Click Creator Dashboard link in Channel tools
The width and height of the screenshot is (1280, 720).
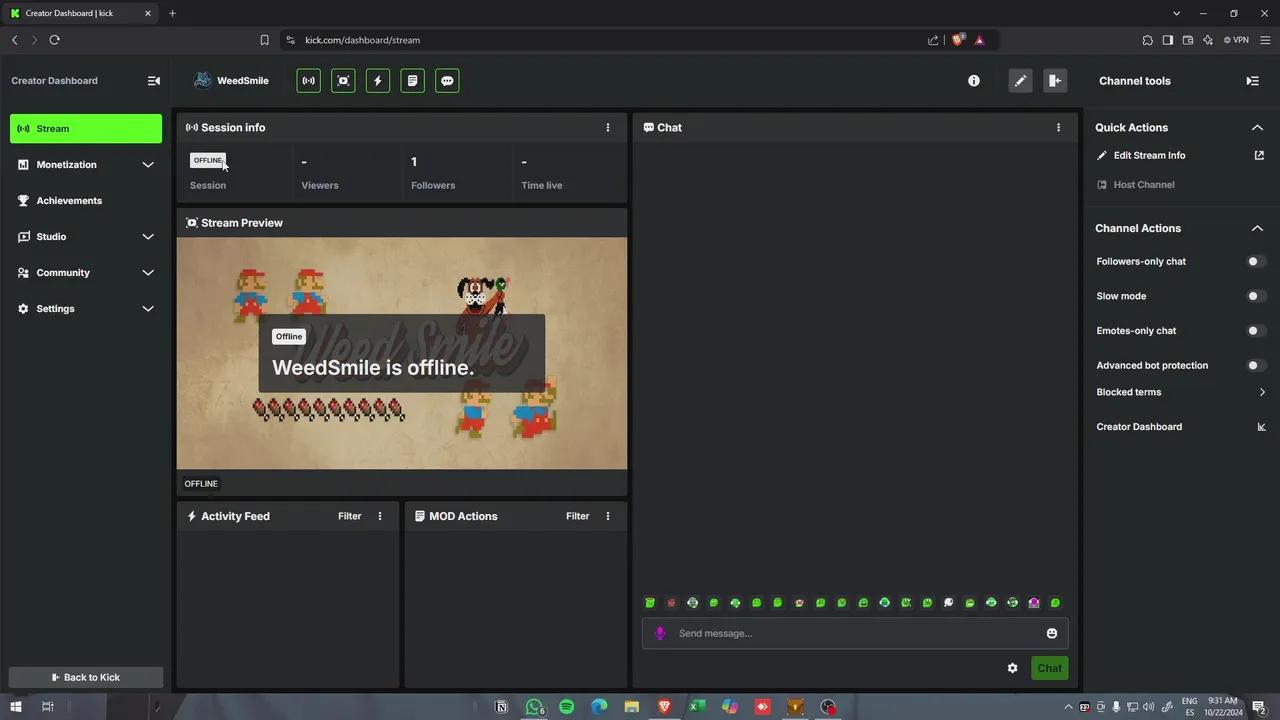coord(1139,427)
